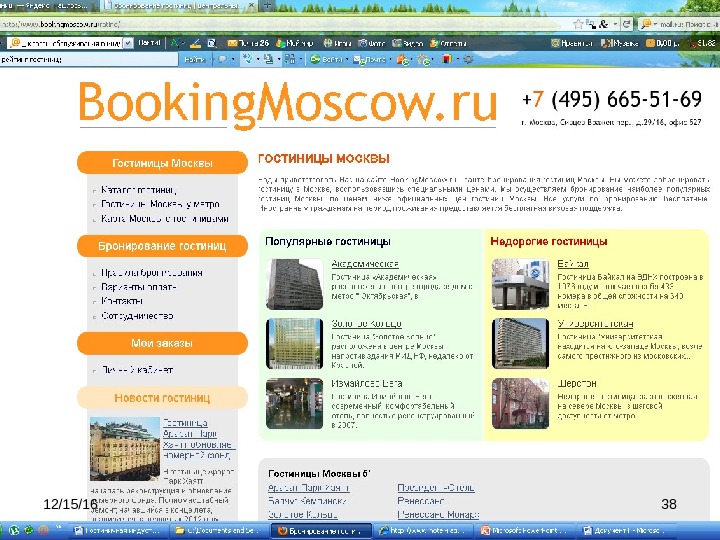Open the Байкал hotel link

tap(573, 264)
